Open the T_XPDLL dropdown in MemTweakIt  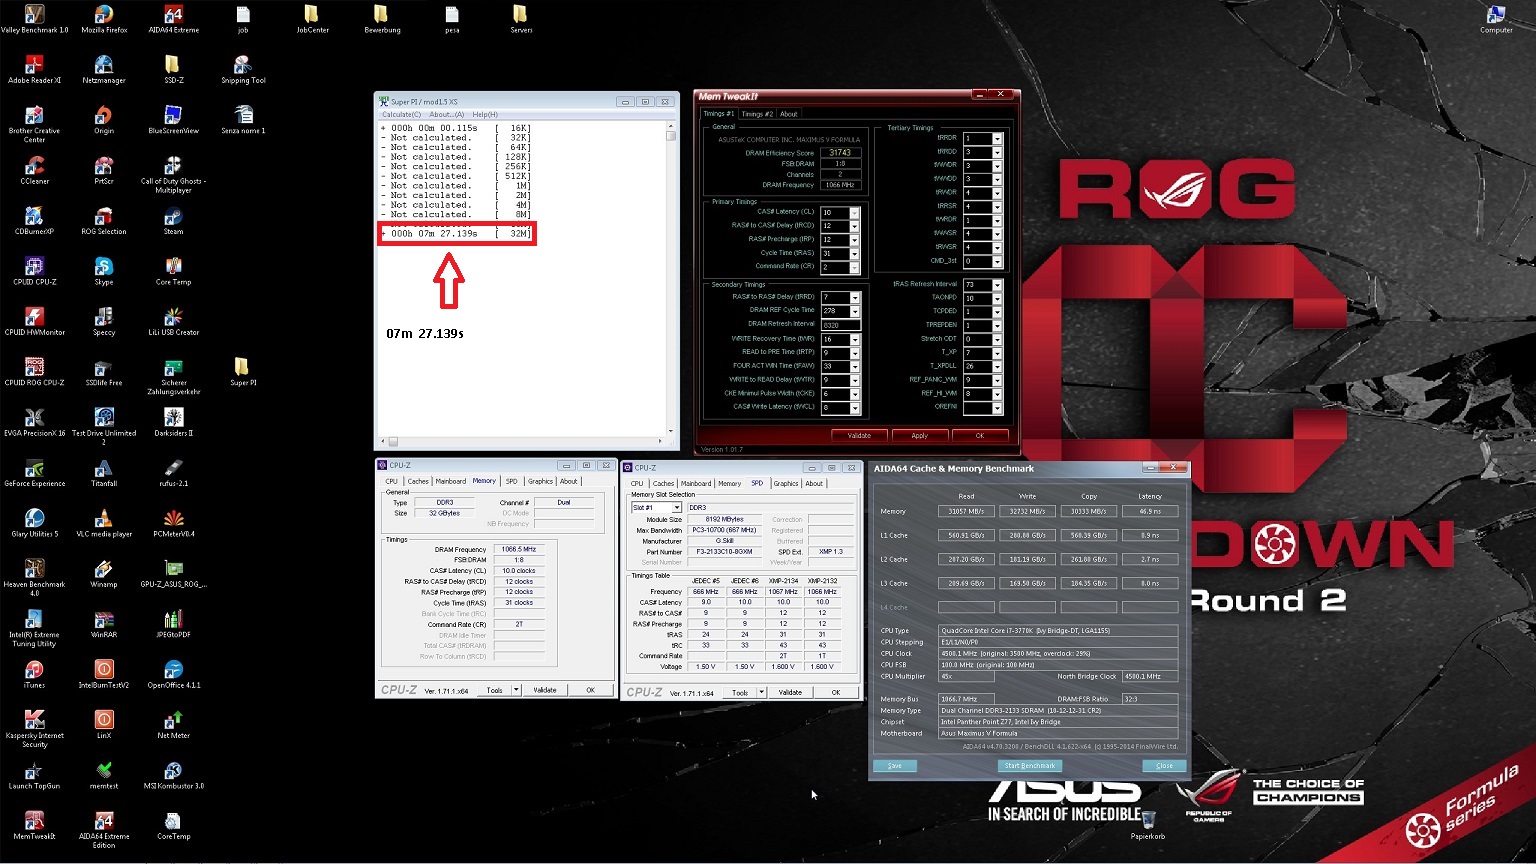(x=997, y=366)
